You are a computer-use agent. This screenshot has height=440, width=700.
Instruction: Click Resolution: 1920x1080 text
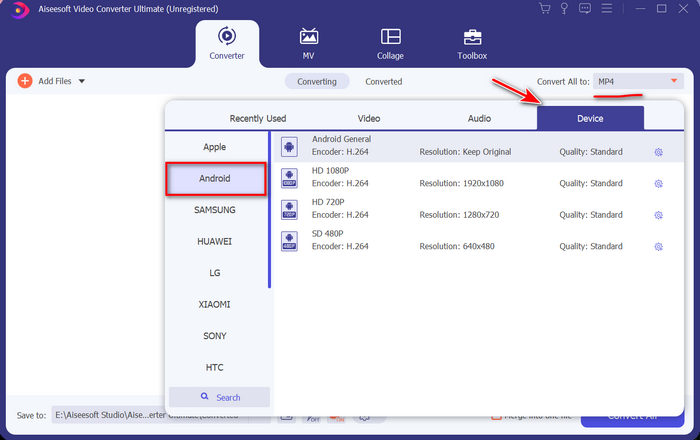[x=462, y=183]
